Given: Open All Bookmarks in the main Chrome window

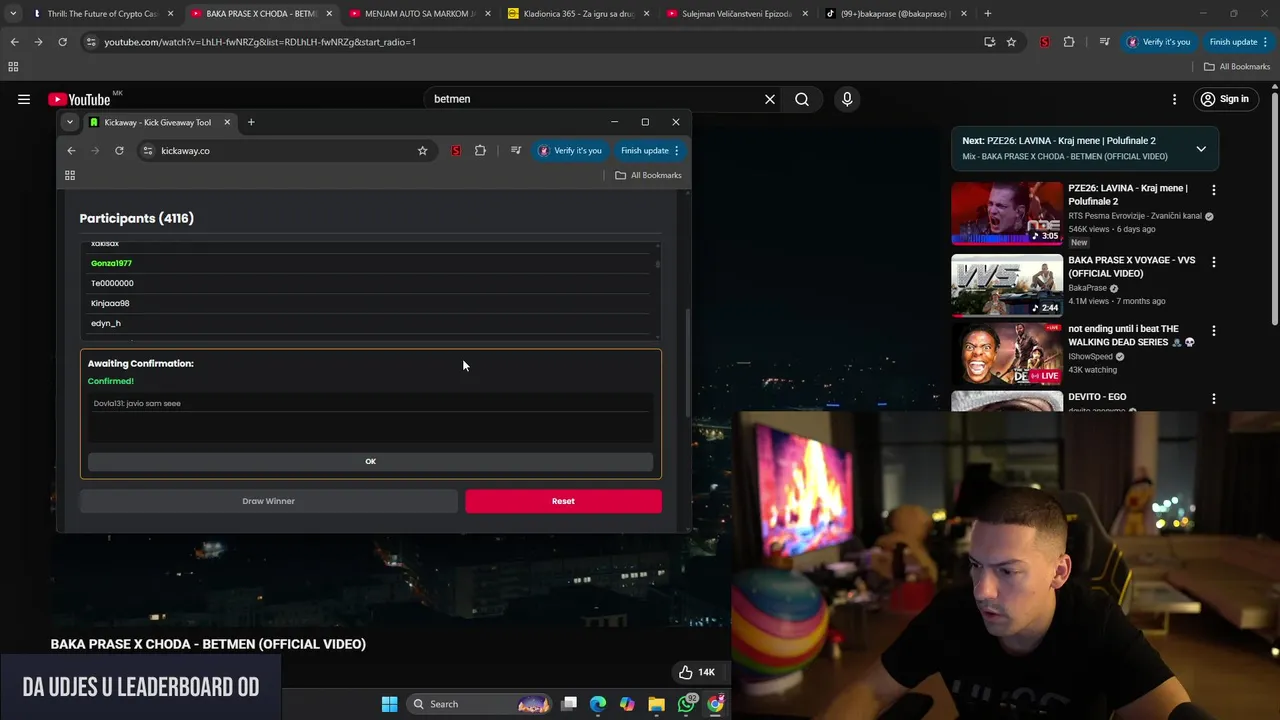Looking at the screenshot, I should pyautogui.click(x=1237, y=66).
